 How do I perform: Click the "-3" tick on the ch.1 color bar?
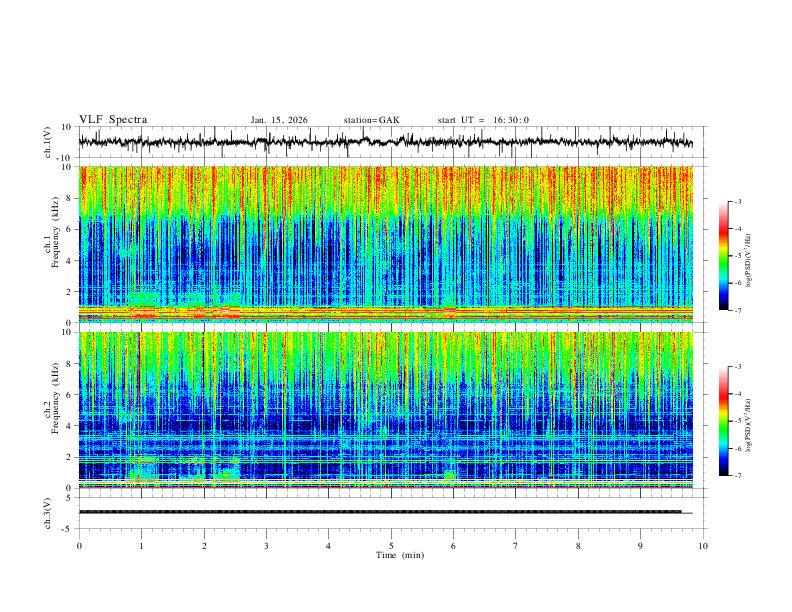click(x=737, y=201)
